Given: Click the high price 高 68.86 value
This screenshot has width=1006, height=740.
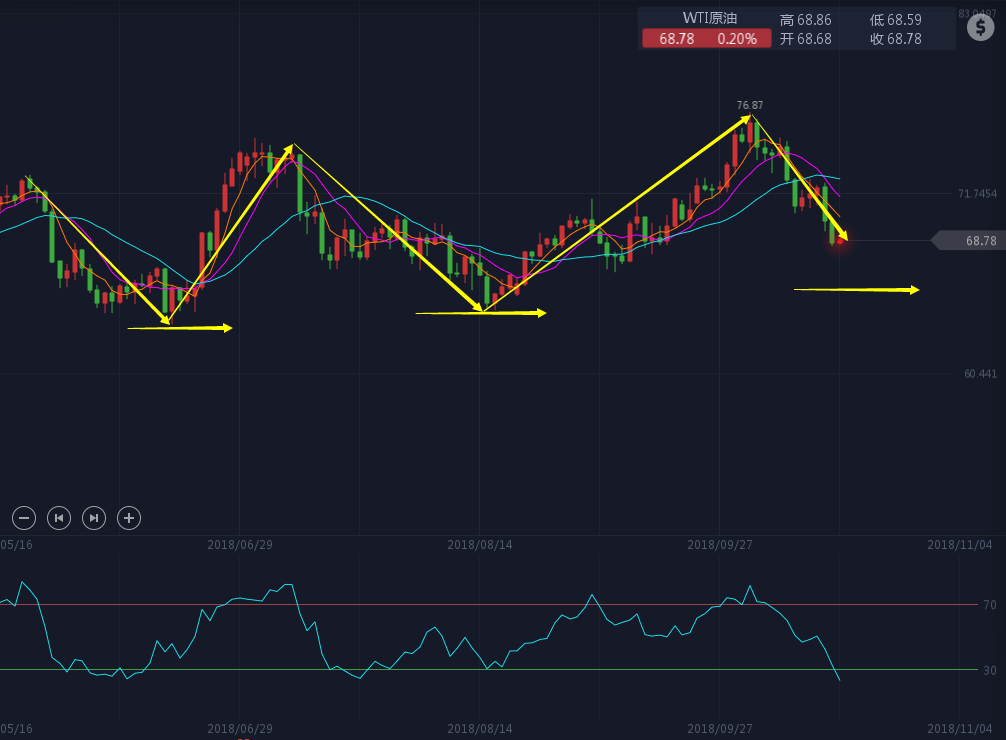Looking at the screenshot, I should pos(806,19).
